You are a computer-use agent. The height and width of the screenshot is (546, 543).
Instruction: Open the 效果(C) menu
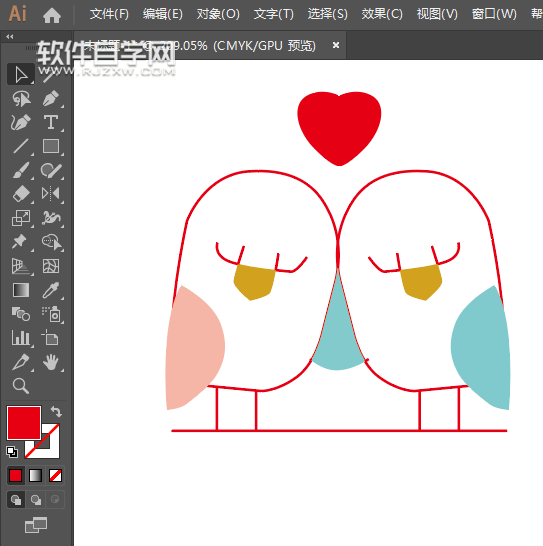[x=382, y=14]
